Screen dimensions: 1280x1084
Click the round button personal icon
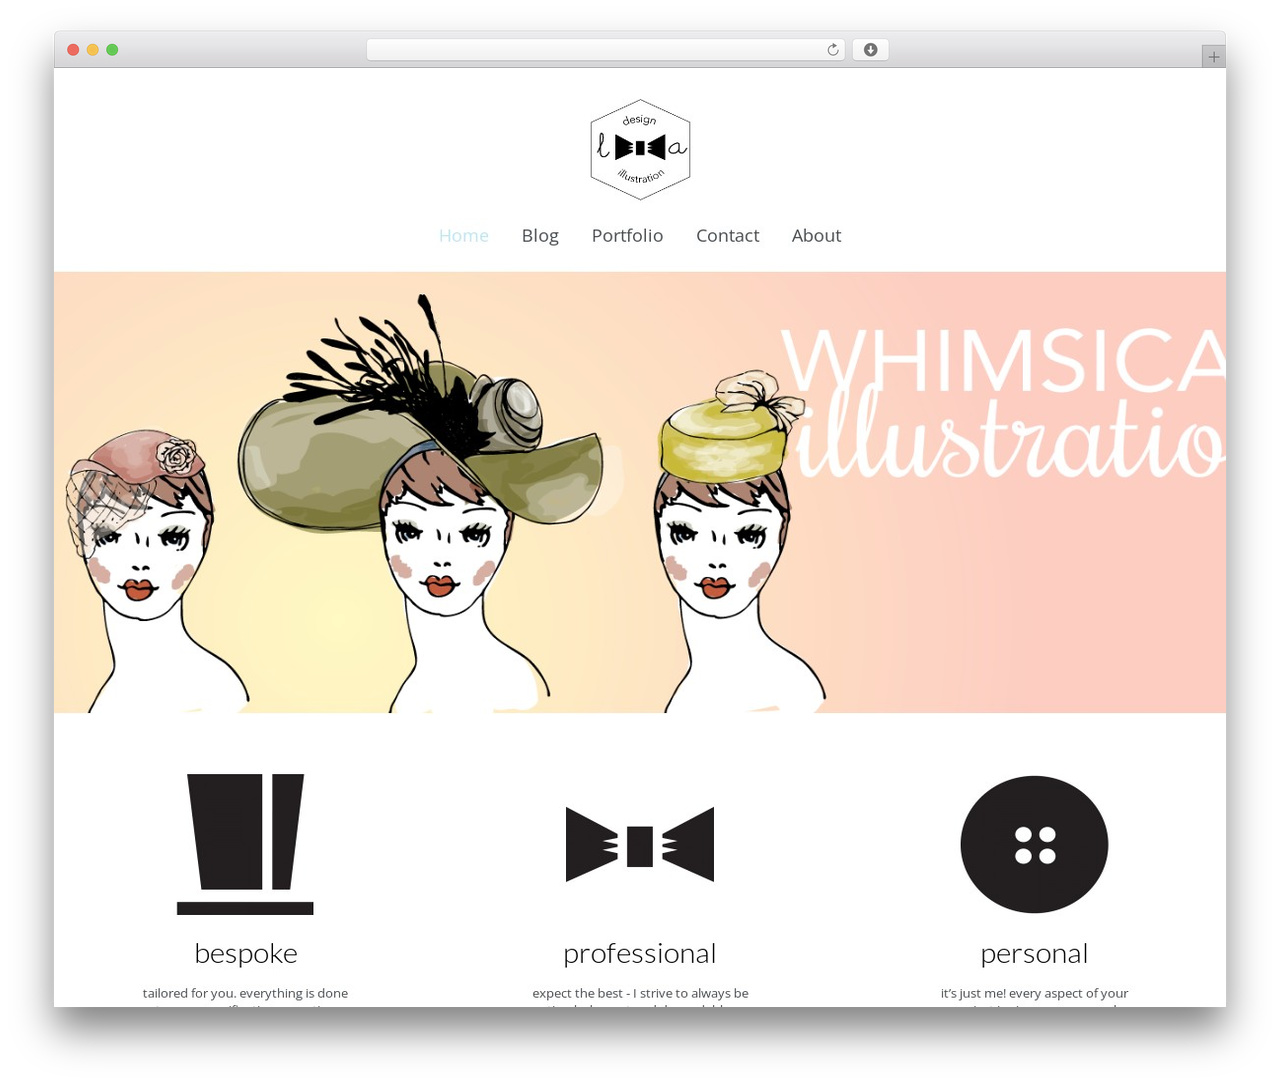[1034, 844]
